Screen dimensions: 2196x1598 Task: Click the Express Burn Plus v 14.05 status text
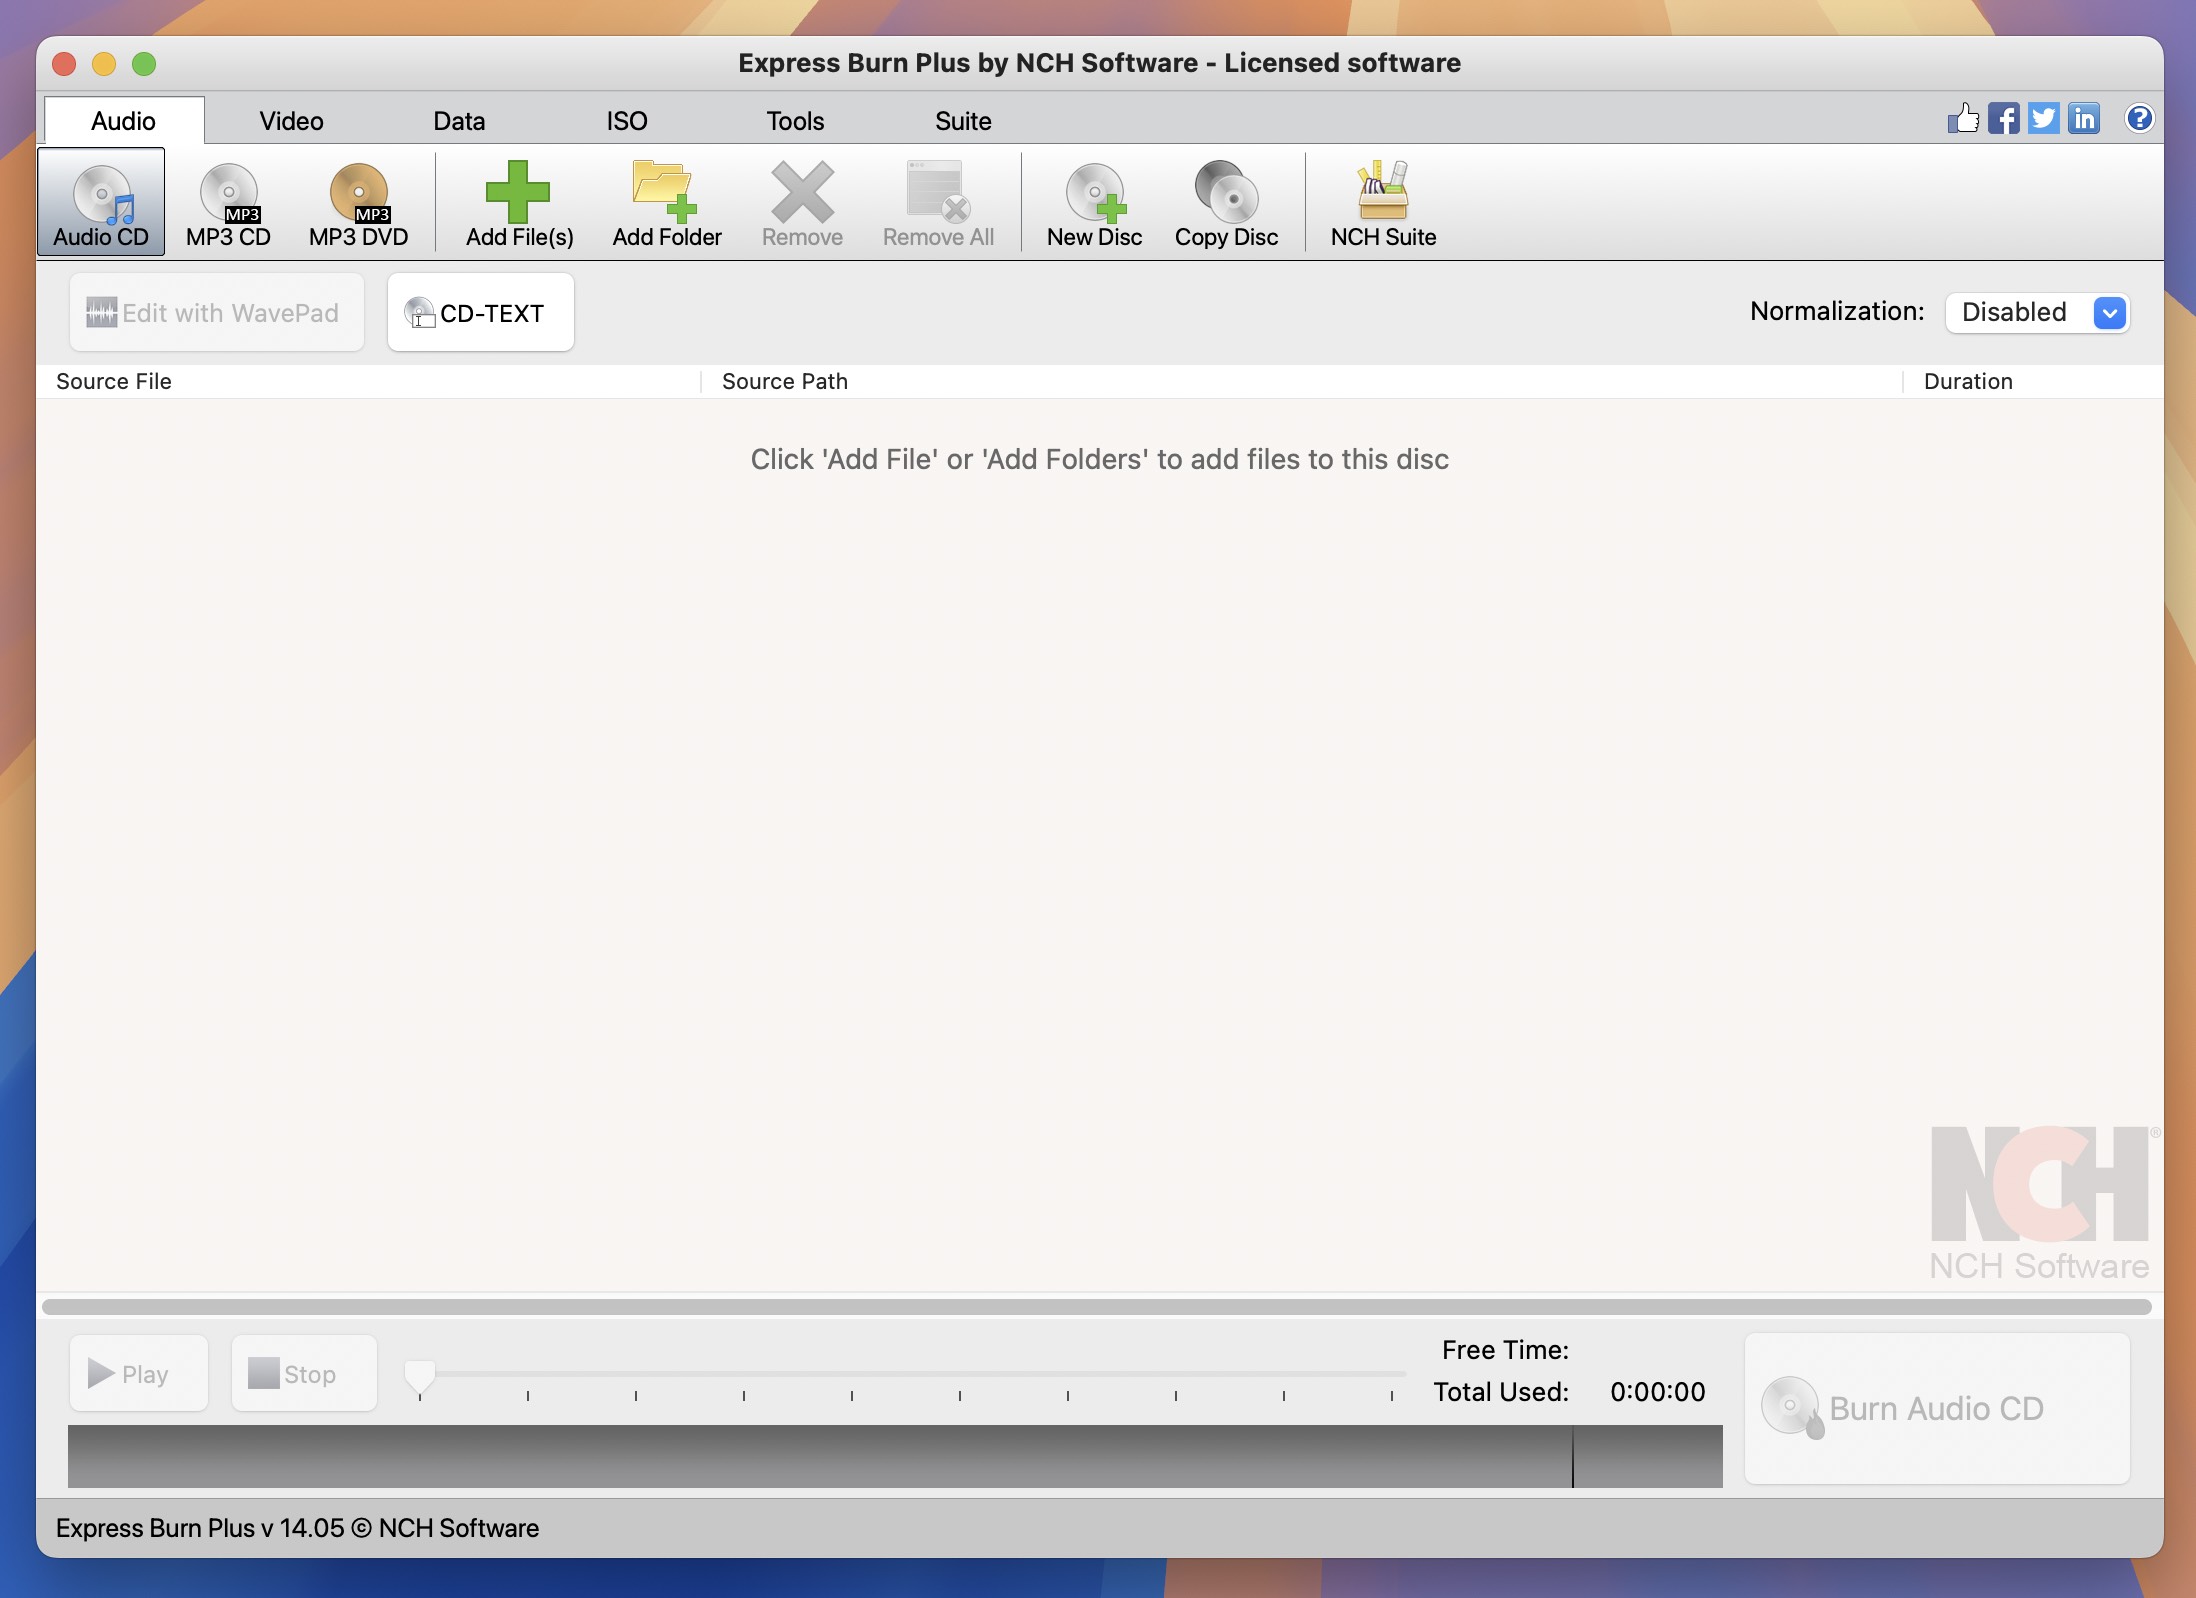pos(297,1529)
